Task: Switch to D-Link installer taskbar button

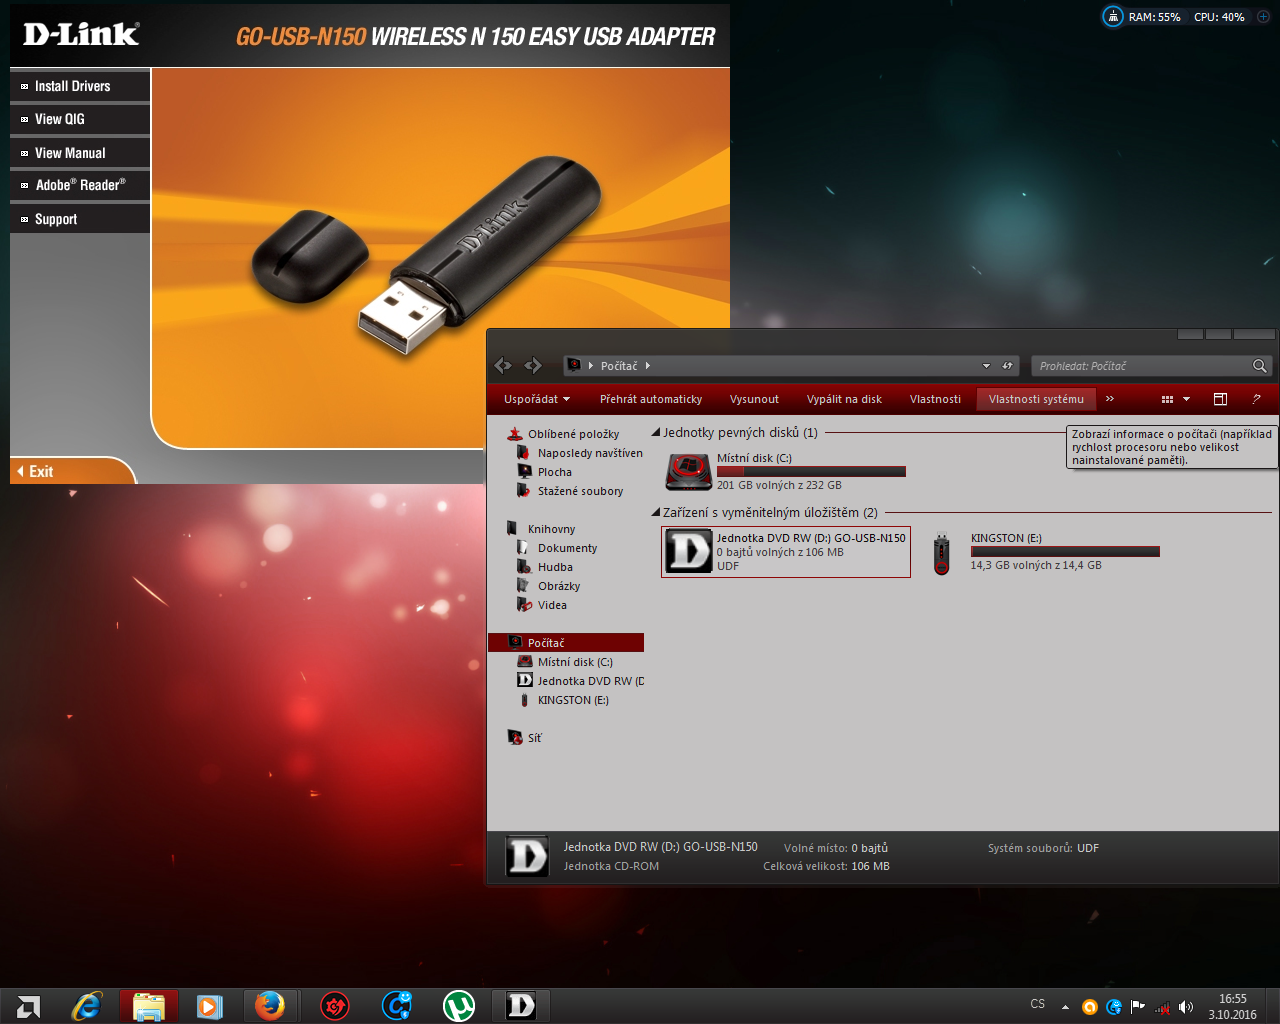Action: (x=521, y=1006)
